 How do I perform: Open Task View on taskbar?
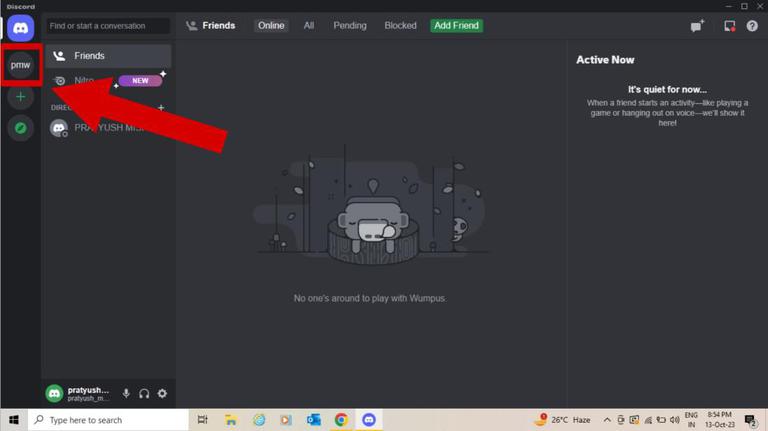click(x=202, y=420)
